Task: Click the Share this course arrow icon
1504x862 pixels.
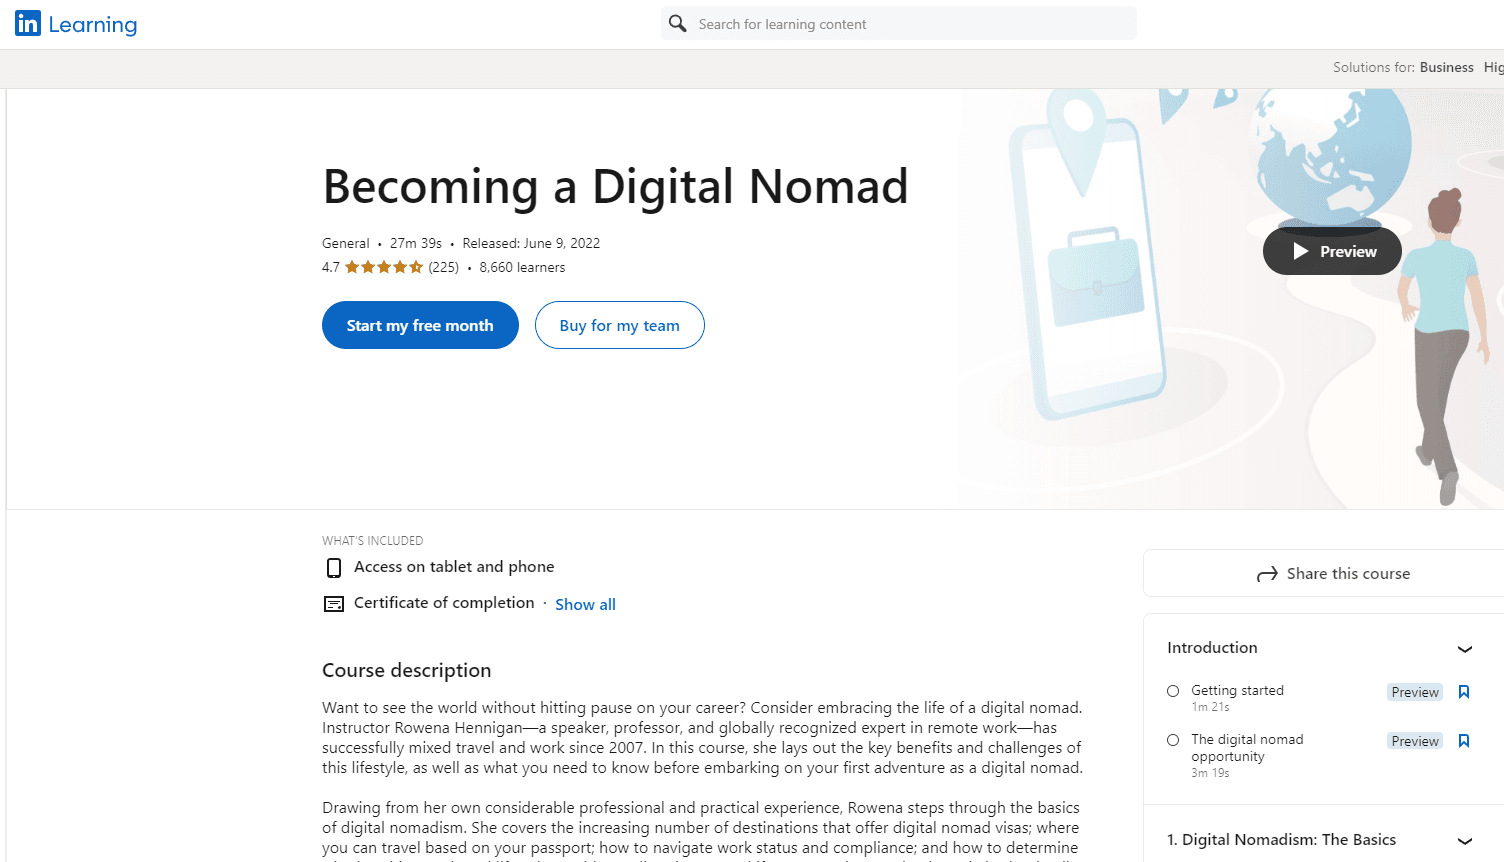Action: click(1267, 574)
